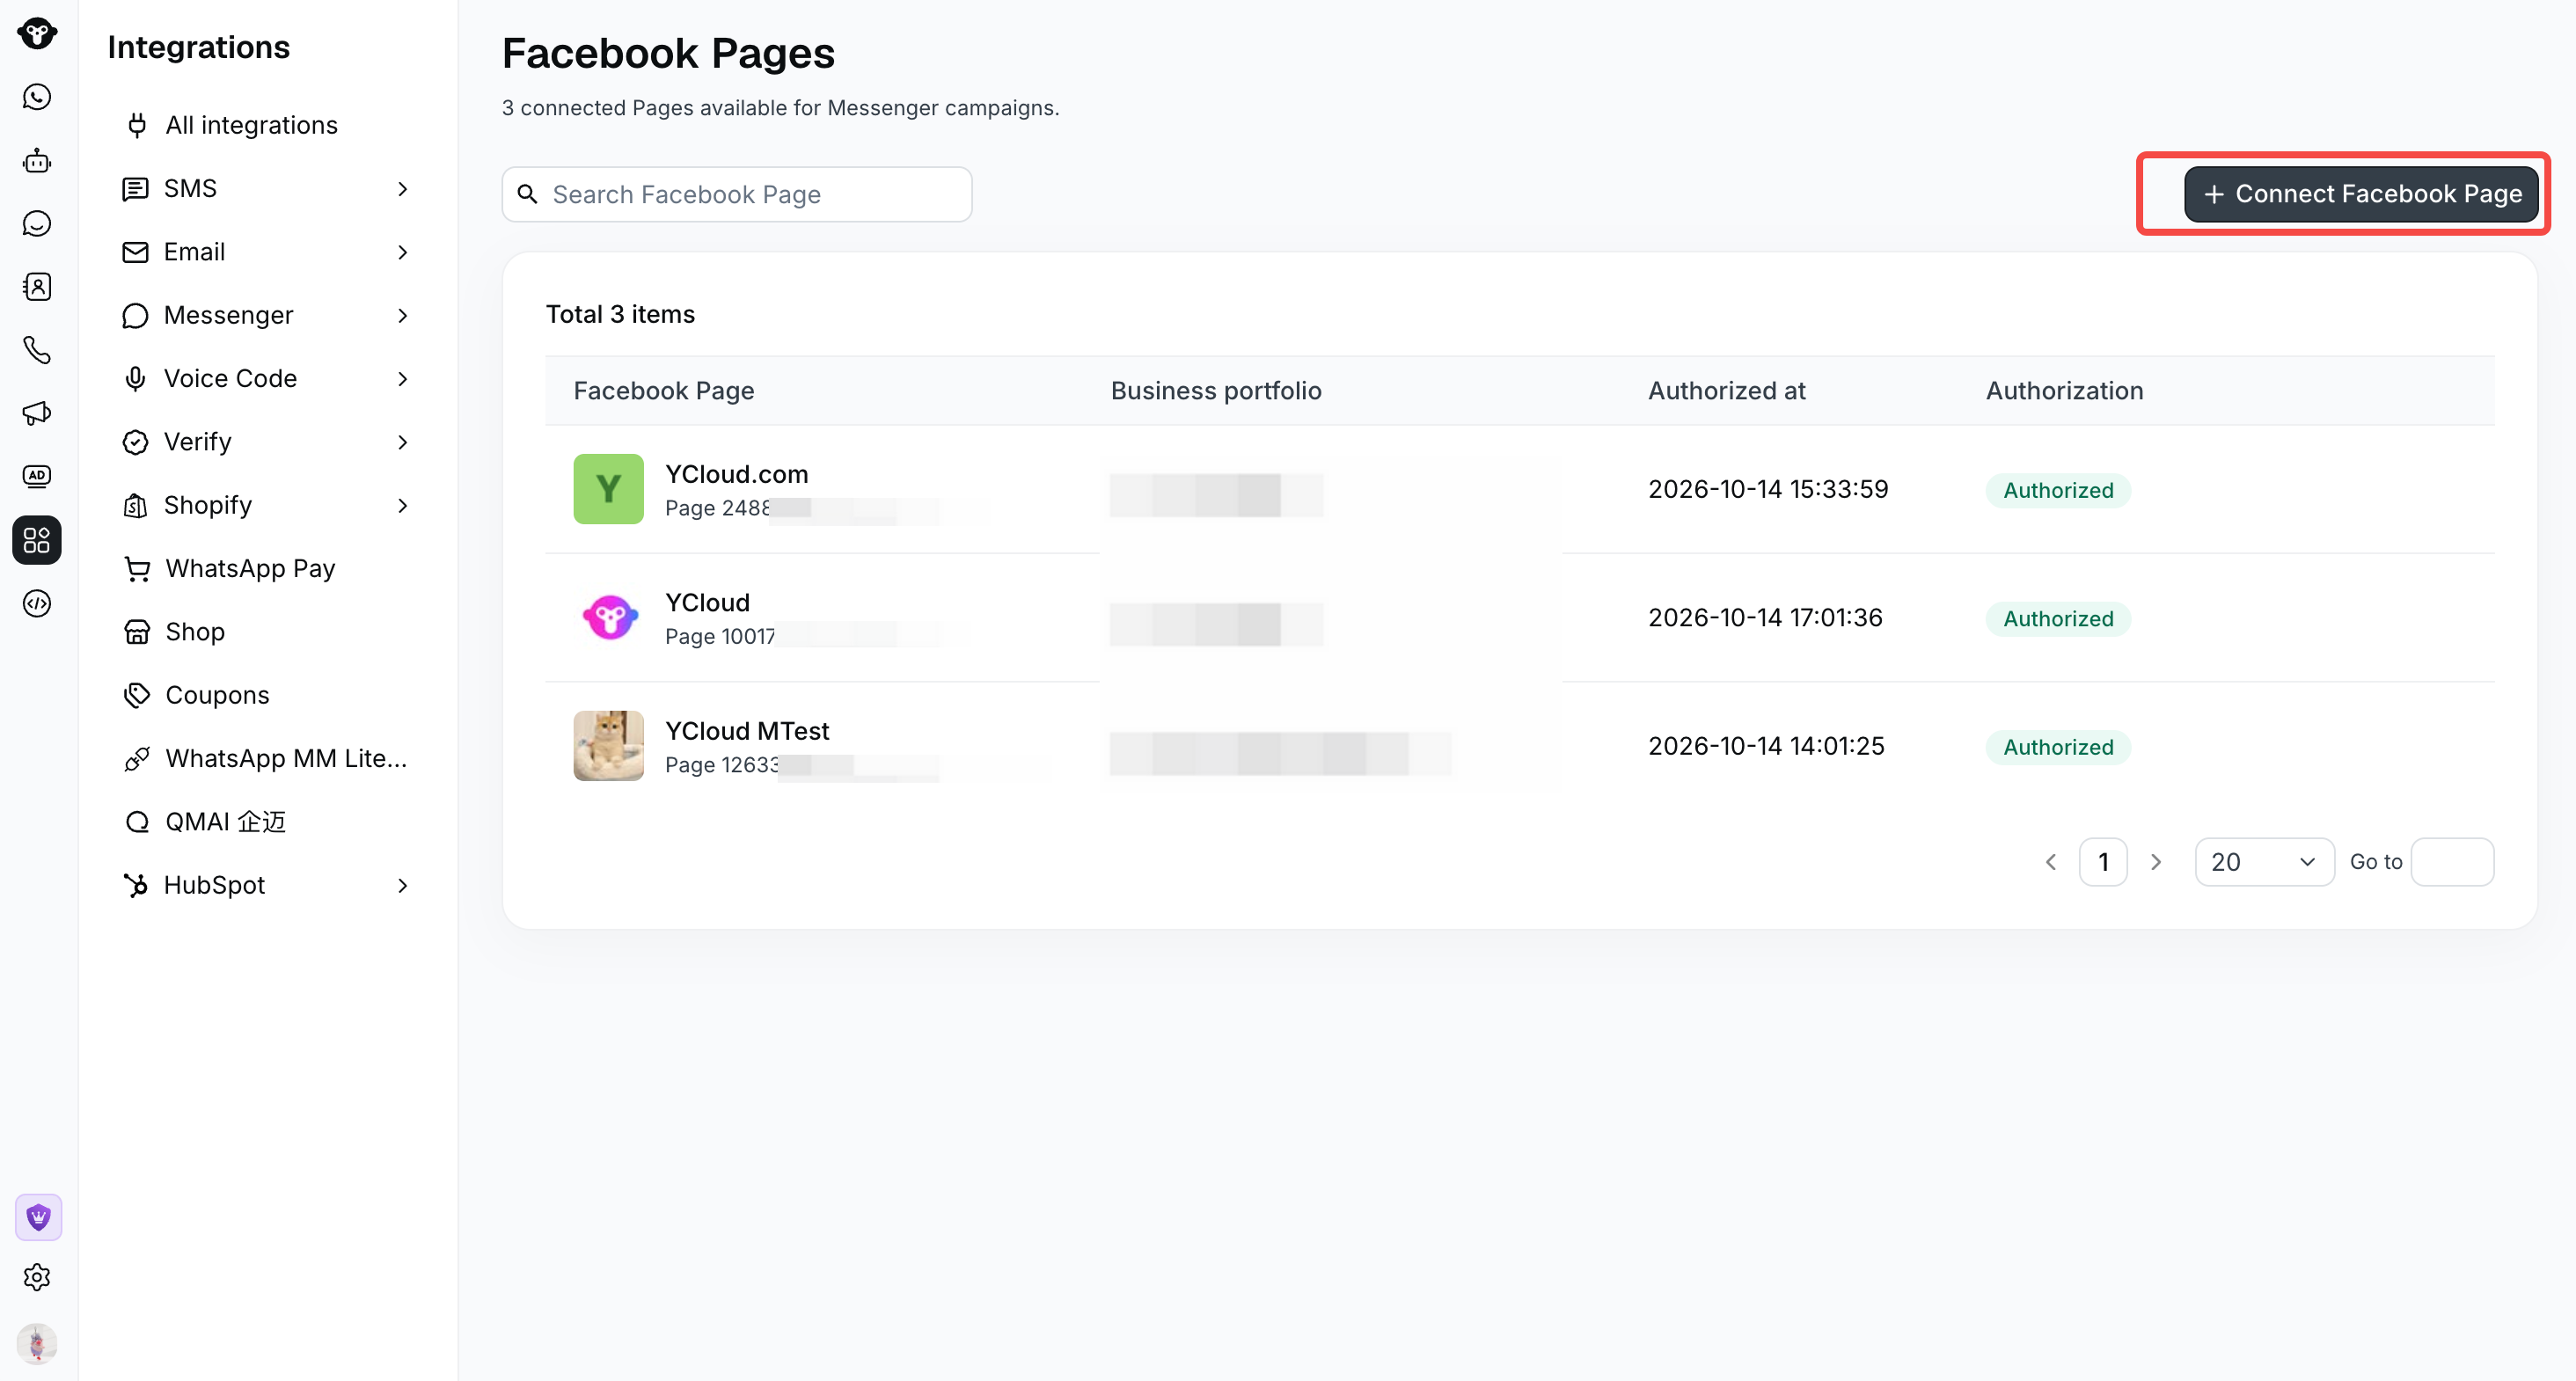Viewport: 2576px width, 1381px height.
Task: Go to next page arrow
Action: point(2156,862)
